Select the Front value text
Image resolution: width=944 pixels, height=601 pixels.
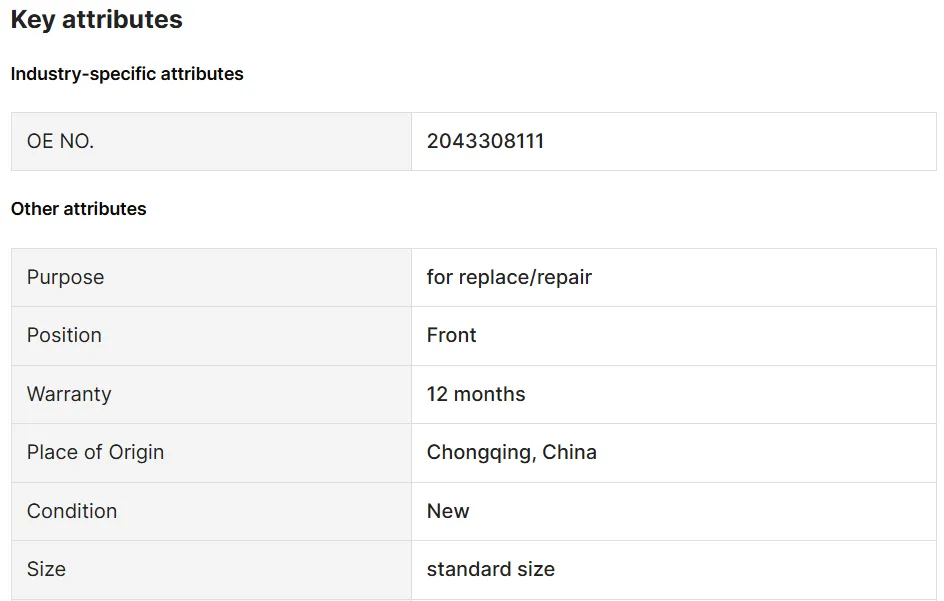tap(452, 336)
